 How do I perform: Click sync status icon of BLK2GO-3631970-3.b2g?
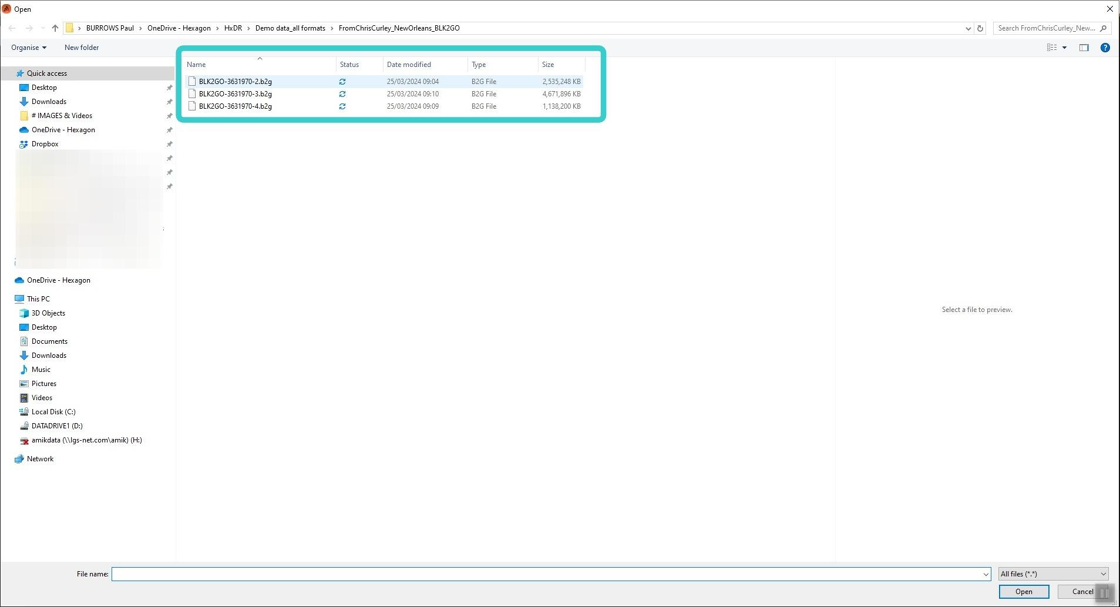tap(342, 94)
